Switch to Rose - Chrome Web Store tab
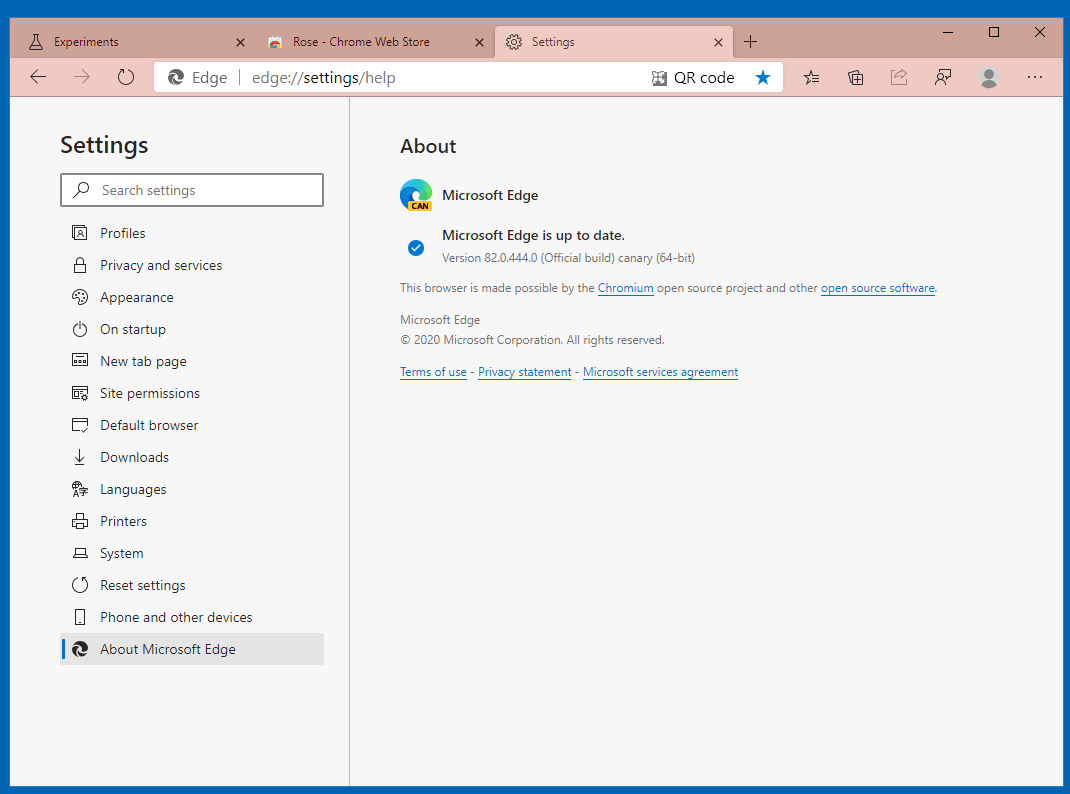This screenshot has height=794, width=1070. click(x=375, y=42)
